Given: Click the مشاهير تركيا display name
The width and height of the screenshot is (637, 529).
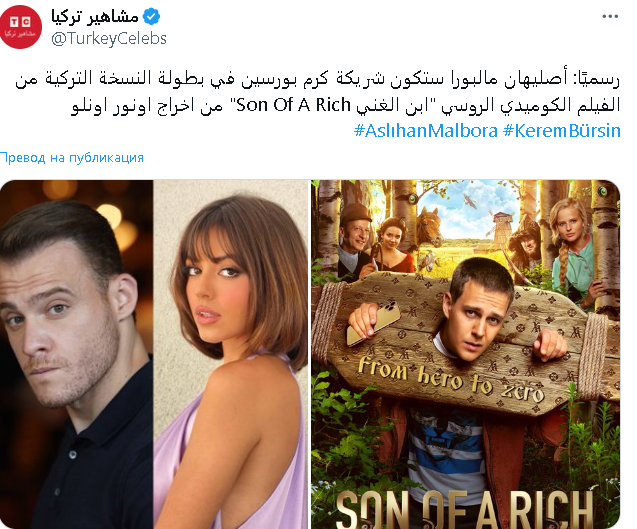Looking at the screenshot, I should click(95, 17).
